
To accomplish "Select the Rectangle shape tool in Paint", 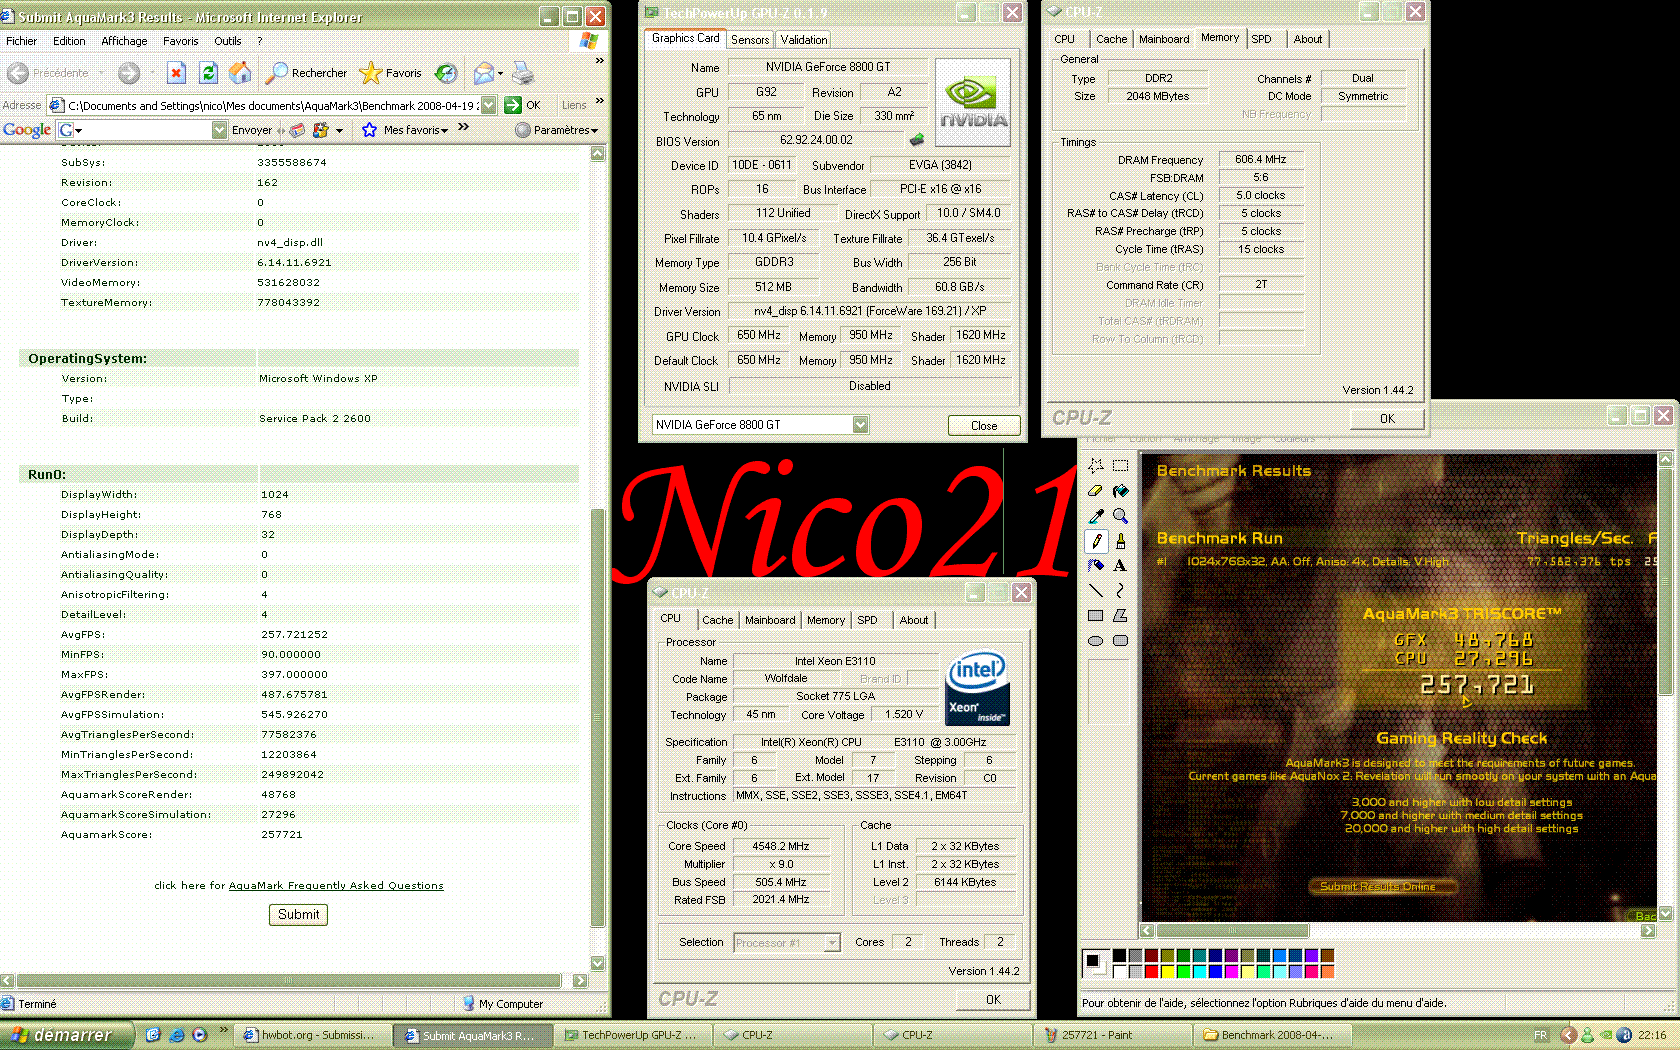I will (1096, 616).
